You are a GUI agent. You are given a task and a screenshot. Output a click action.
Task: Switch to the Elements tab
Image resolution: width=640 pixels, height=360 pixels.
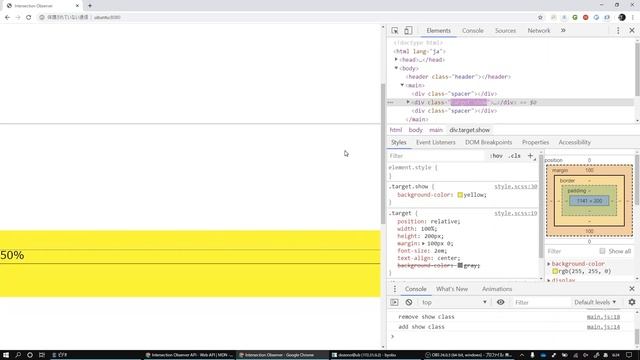438,31
